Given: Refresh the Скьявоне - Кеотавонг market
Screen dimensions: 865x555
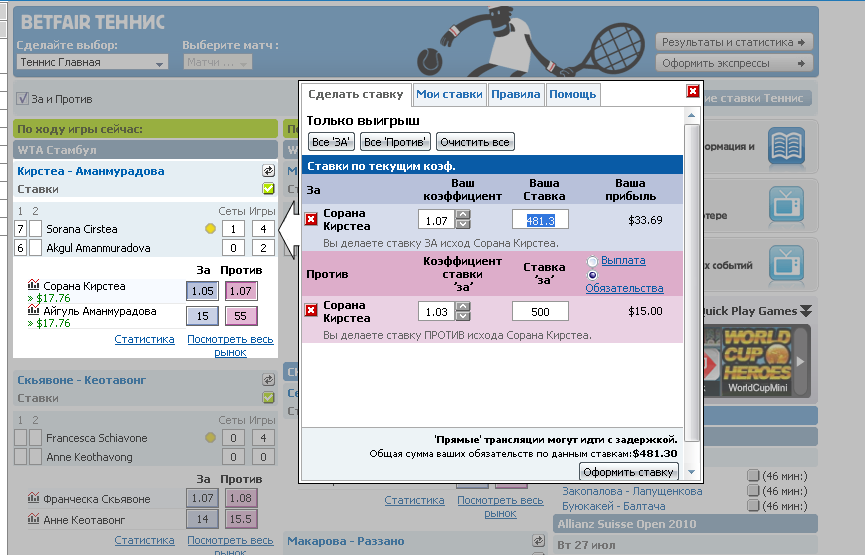Looking at the screenshot, I should coord(269,380).
